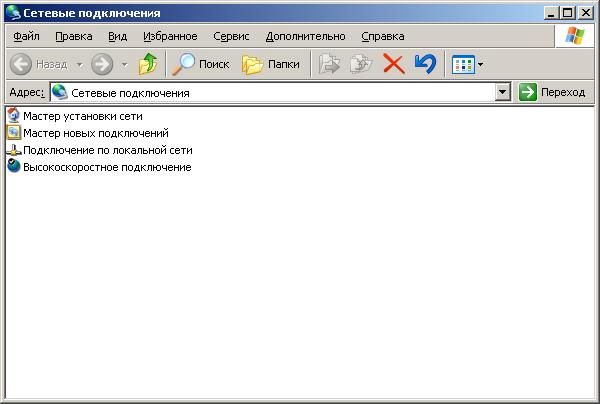This screenshot has width=600, height=404.
Task: Click the Папки toolbar label
Action: [x=284, y=64]
